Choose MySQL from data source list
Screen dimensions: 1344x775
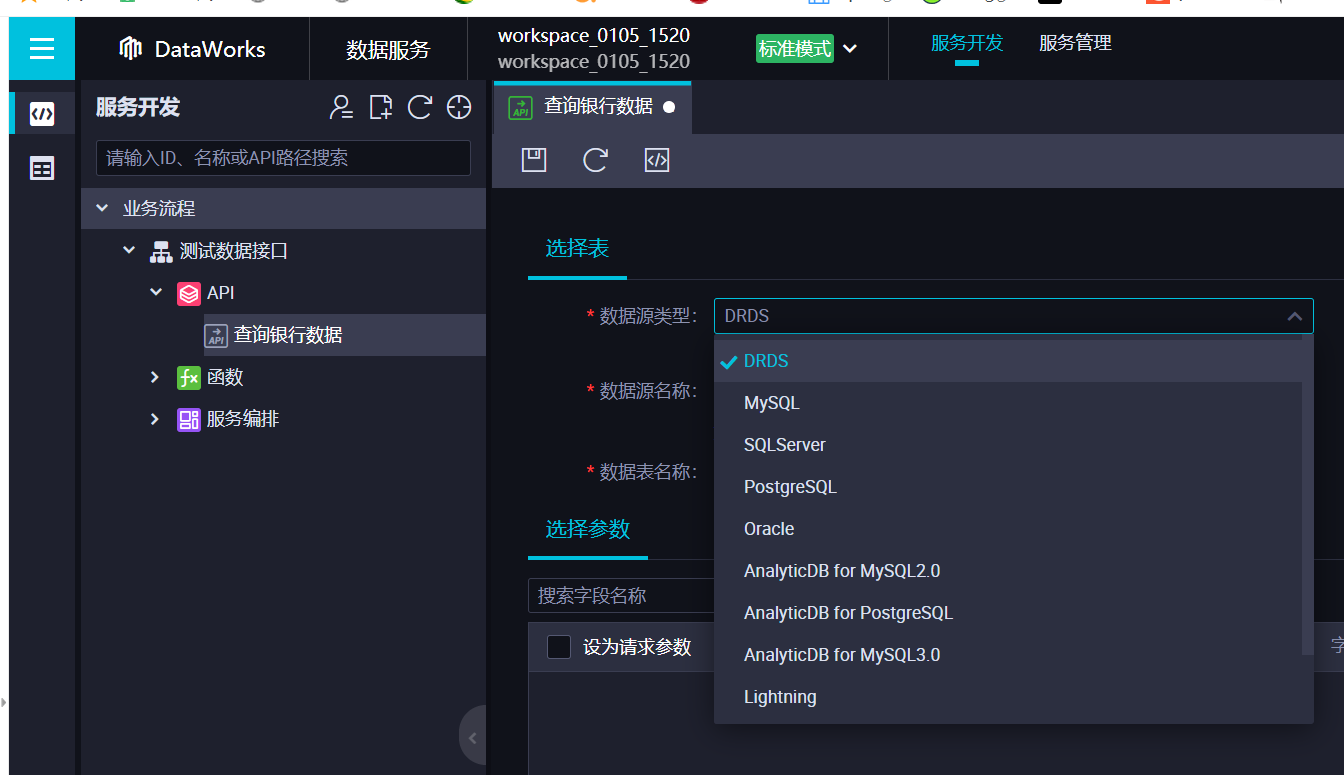point(1008,403)
